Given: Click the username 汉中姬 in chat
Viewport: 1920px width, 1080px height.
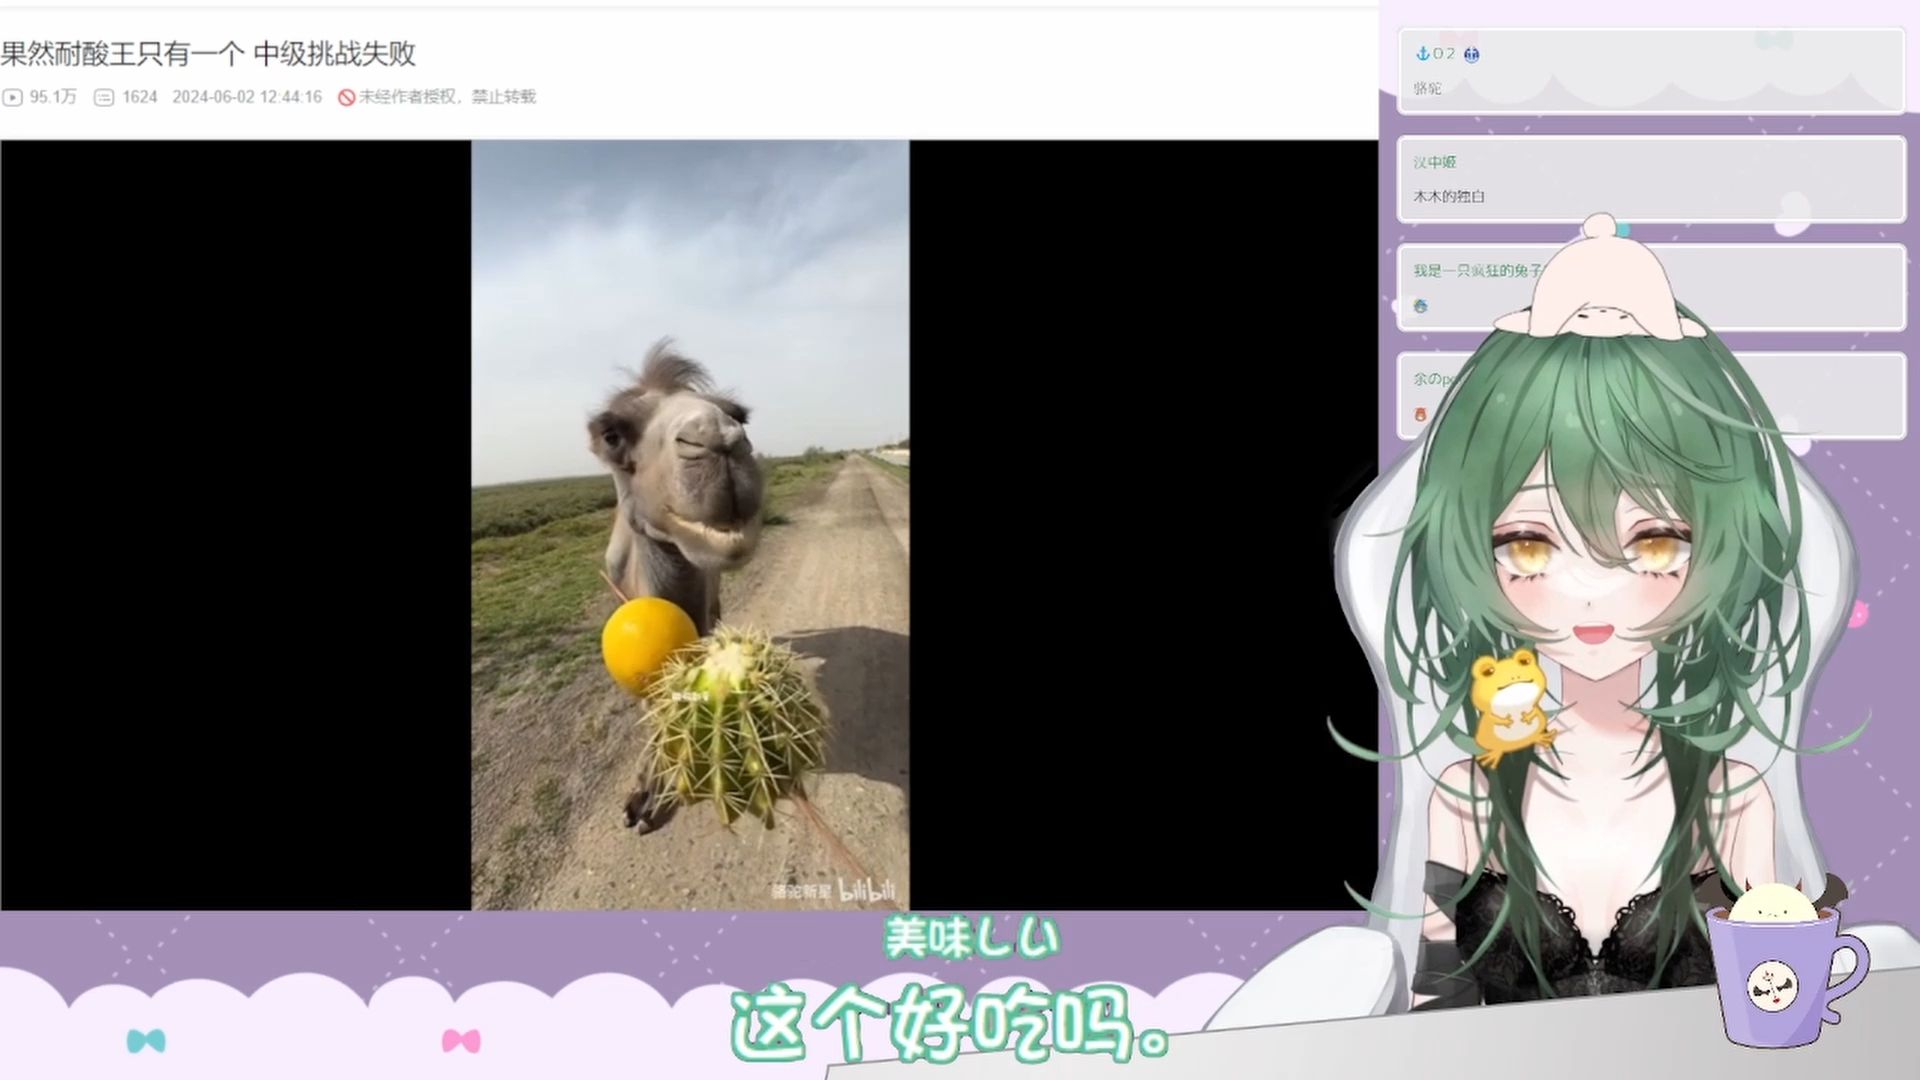Looking at the screenshot, I should click(1434, 162).
